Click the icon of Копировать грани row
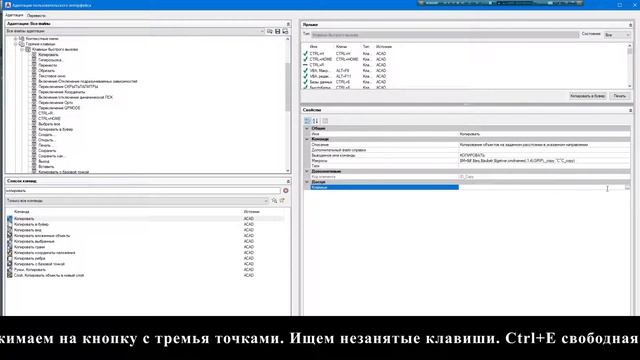 10,247
